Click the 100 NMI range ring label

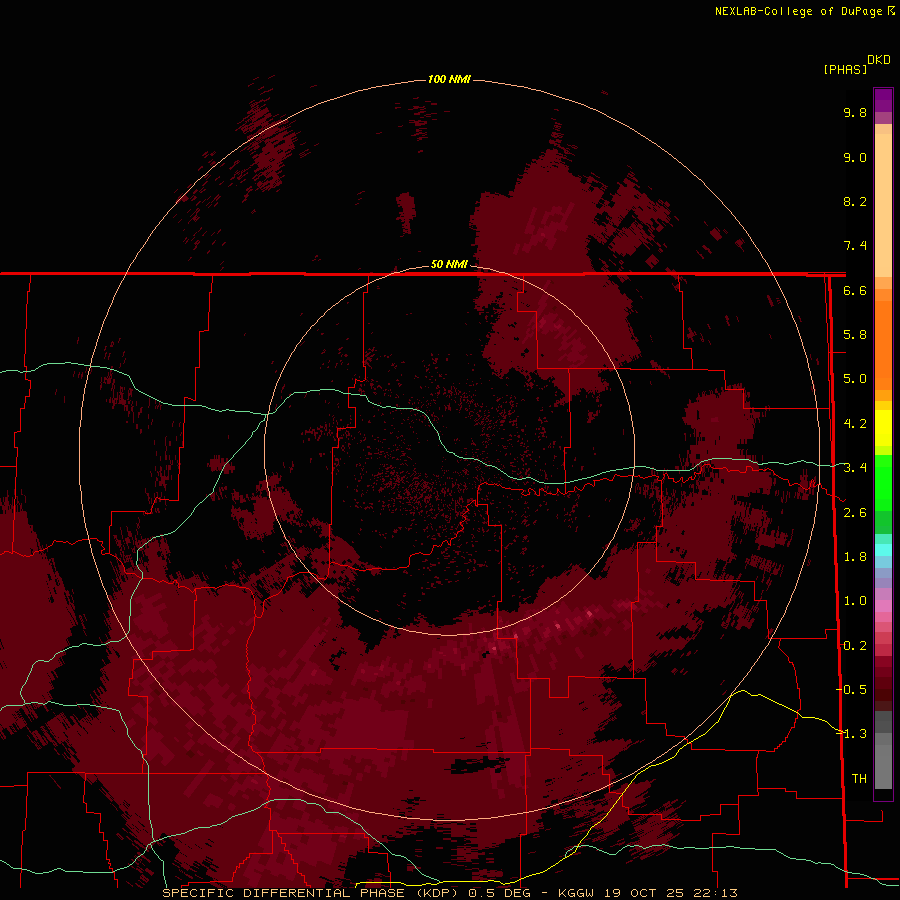click(x=449, y=79)
